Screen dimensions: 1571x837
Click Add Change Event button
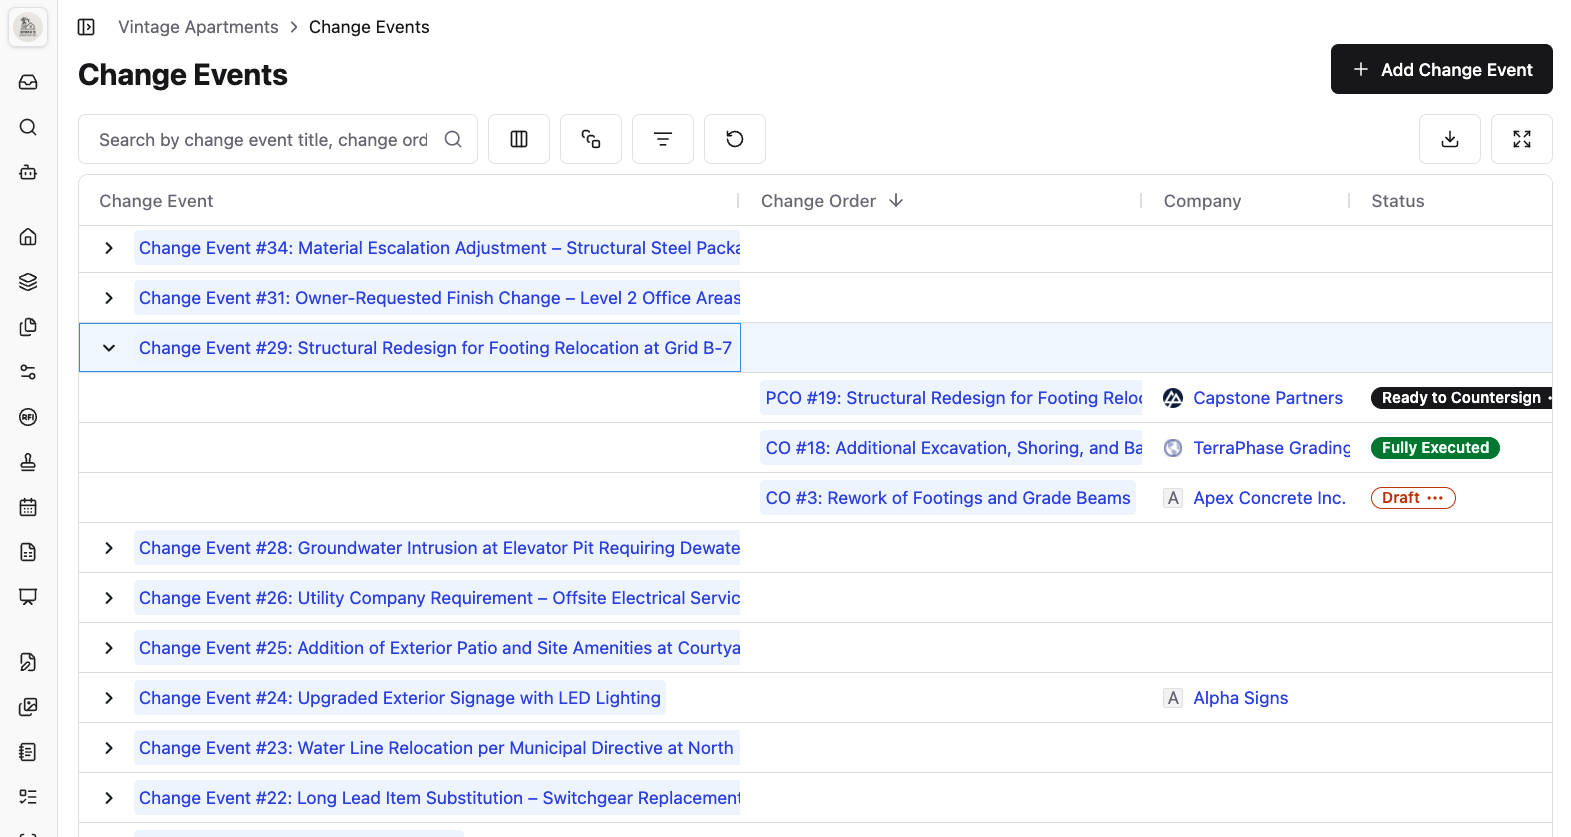[x=1441, y=69]
